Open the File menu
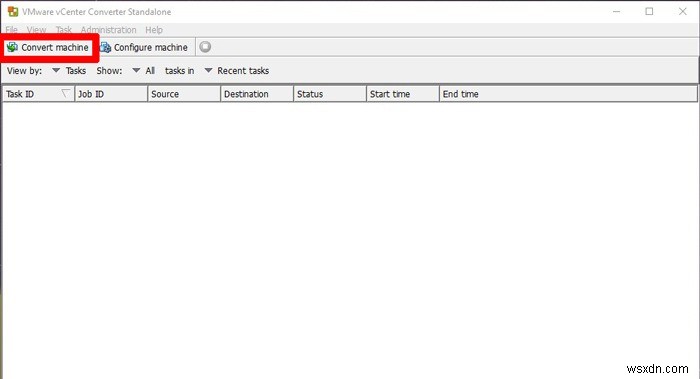The width and height of the screenshot is (700, 379). pyautogui.click(x=12, y=30)
